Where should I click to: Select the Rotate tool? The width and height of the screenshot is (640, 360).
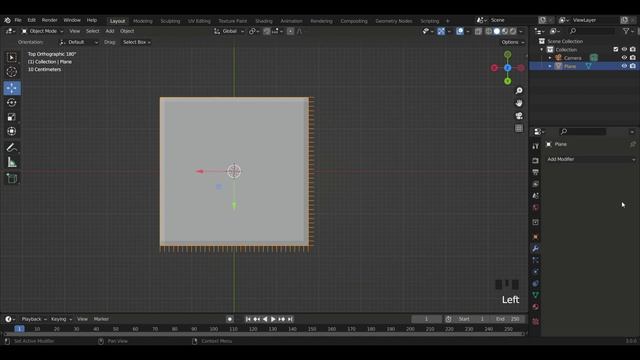[x=12, y=102]
